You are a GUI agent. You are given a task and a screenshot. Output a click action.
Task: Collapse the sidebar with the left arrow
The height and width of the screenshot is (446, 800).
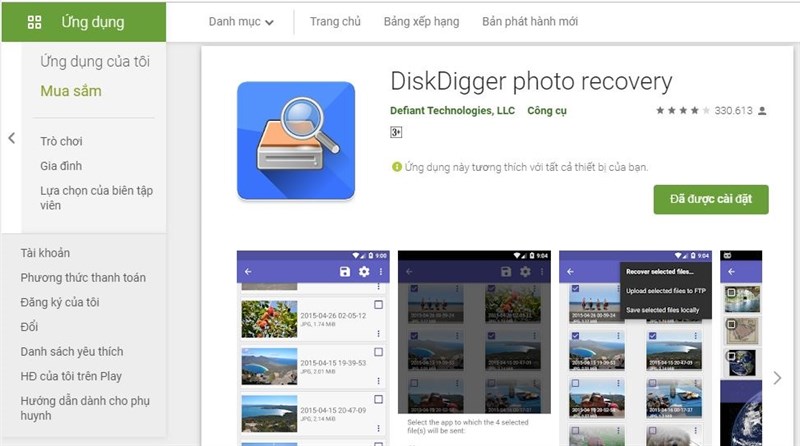click(11, 138)
